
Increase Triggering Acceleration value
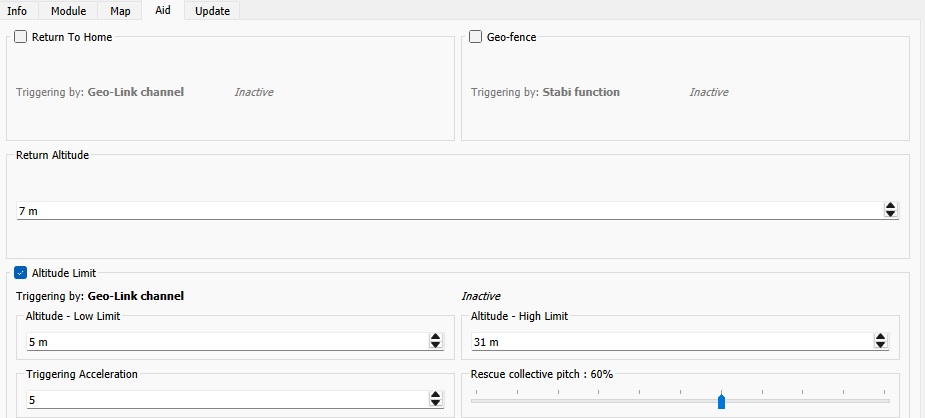(x=435, y=395)
